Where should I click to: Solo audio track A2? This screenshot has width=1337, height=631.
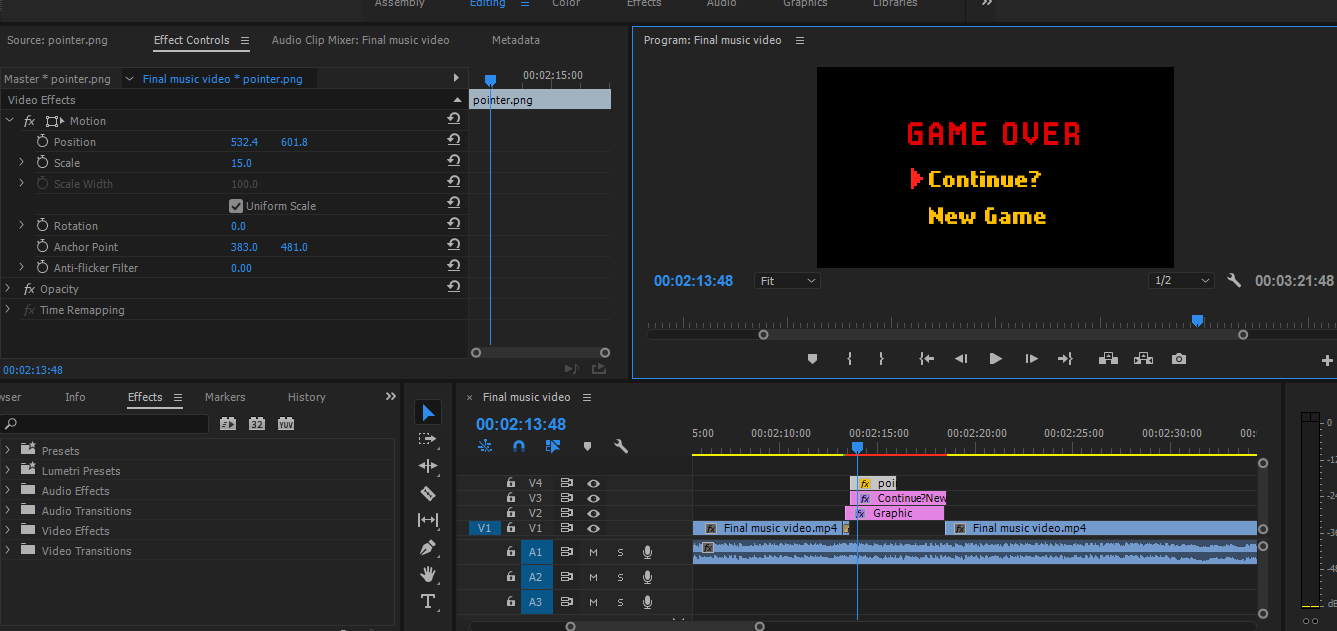click(x=620, y=577)
